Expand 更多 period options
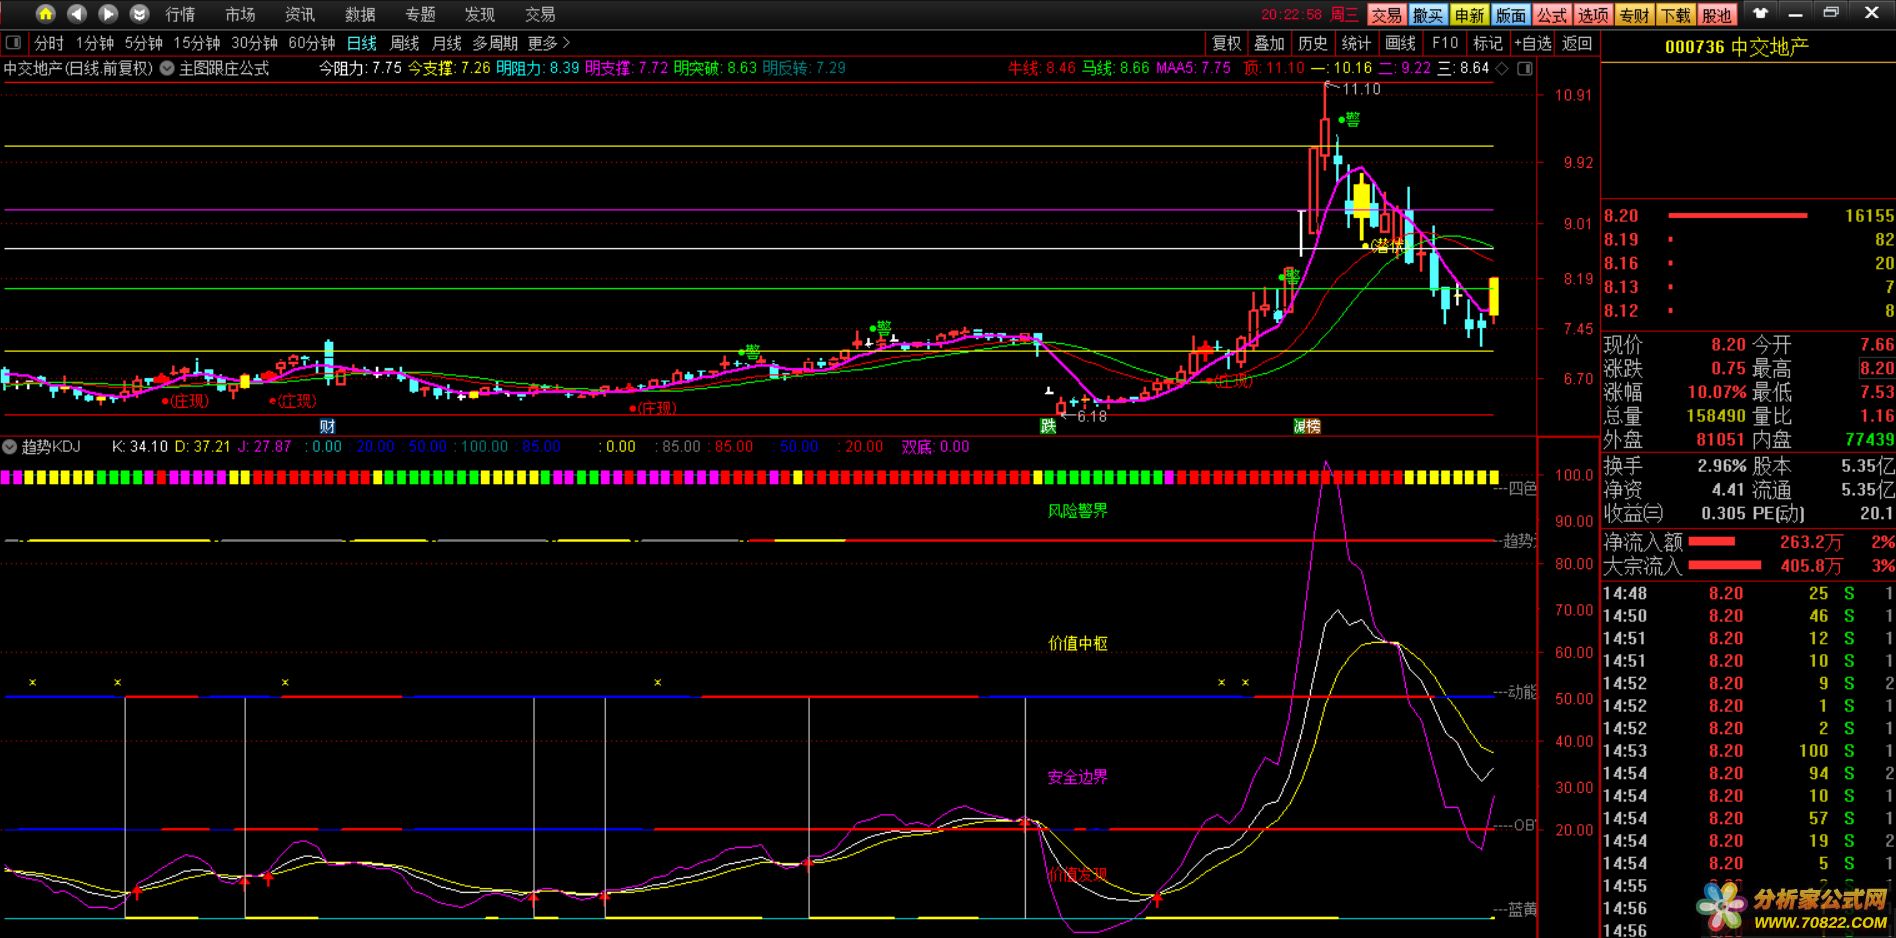The height and width of the screenshot is (938, 1896). coord(548,43)
